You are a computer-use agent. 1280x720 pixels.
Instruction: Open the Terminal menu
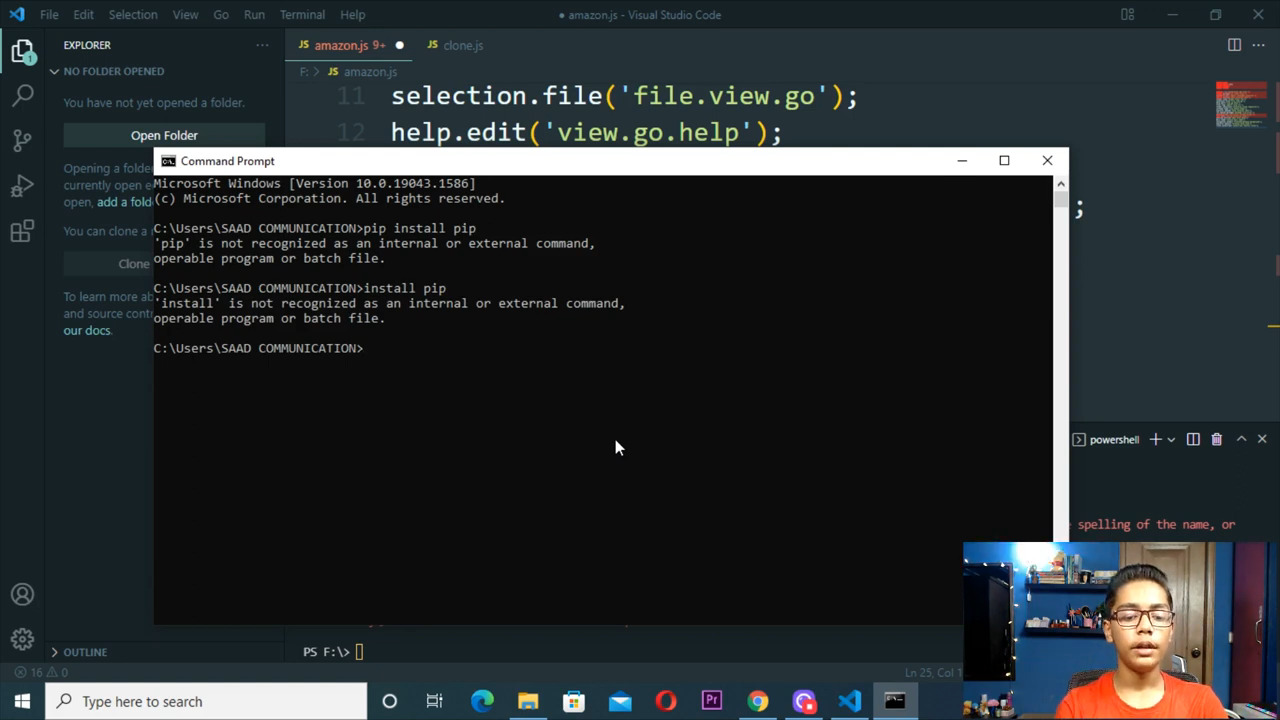coord(302,14)
